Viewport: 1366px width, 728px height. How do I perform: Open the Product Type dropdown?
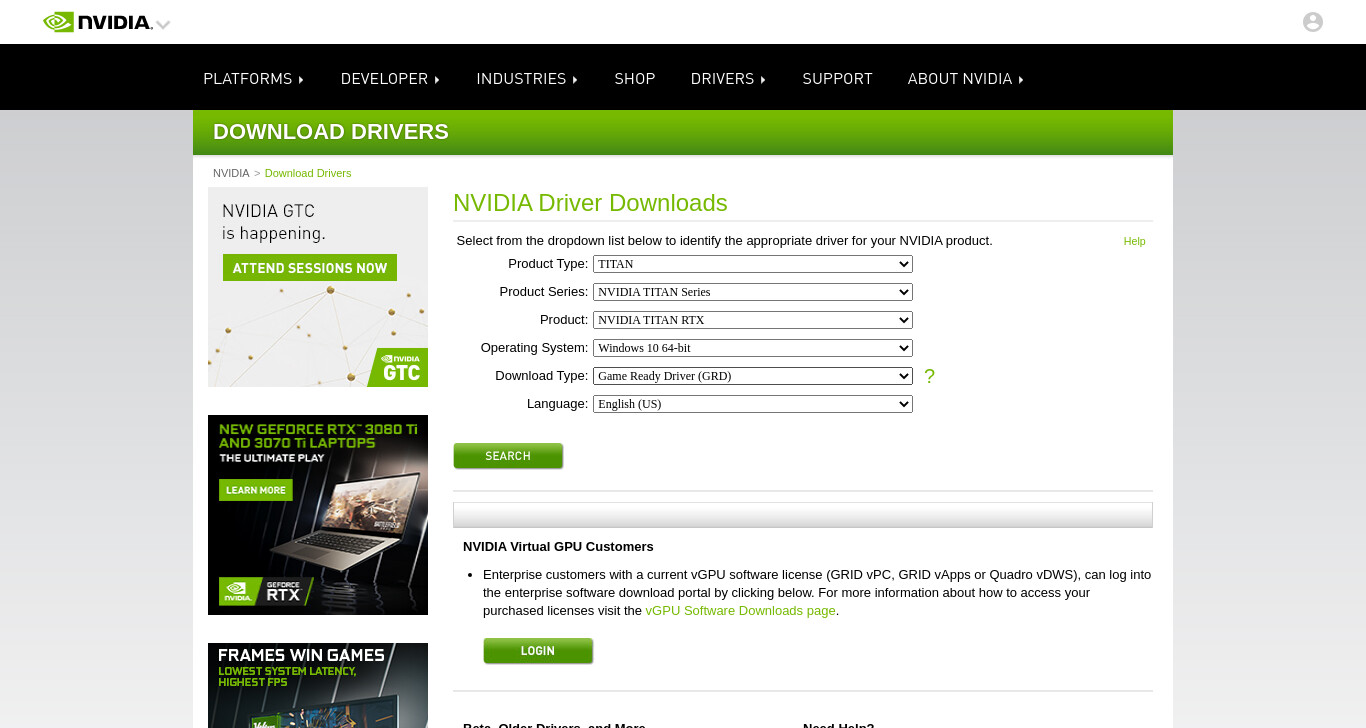(753, 264)
